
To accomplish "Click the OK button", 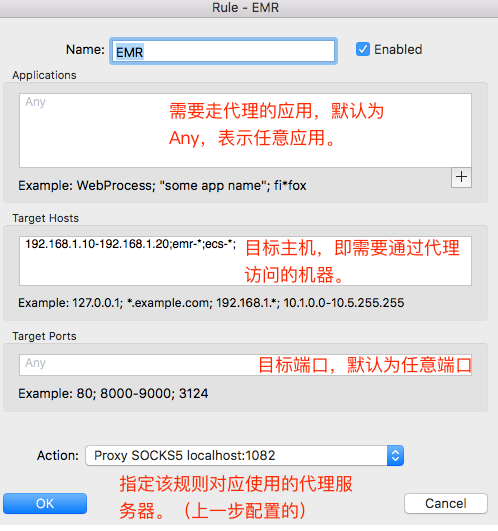I will [45, 504].
